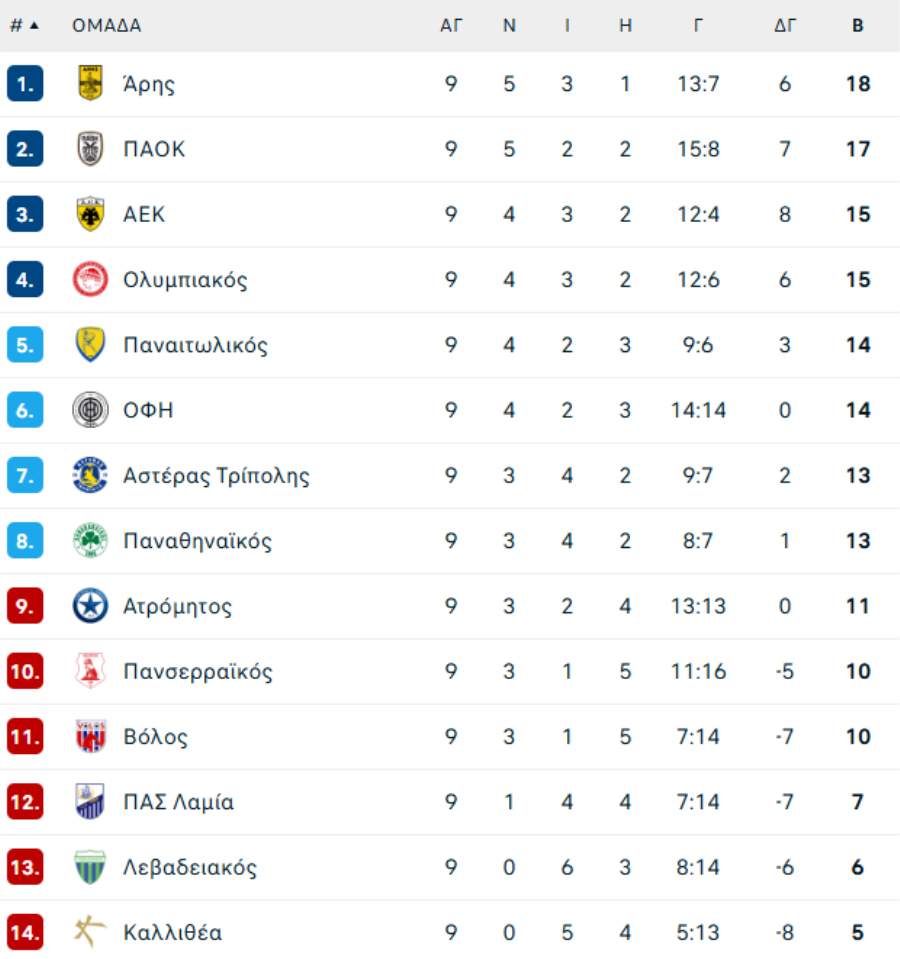The width and height of the screenshot is (900, 959).
Task: Open the Αστέρας Τρίπολης team link
Action: [x=216, y=476]
